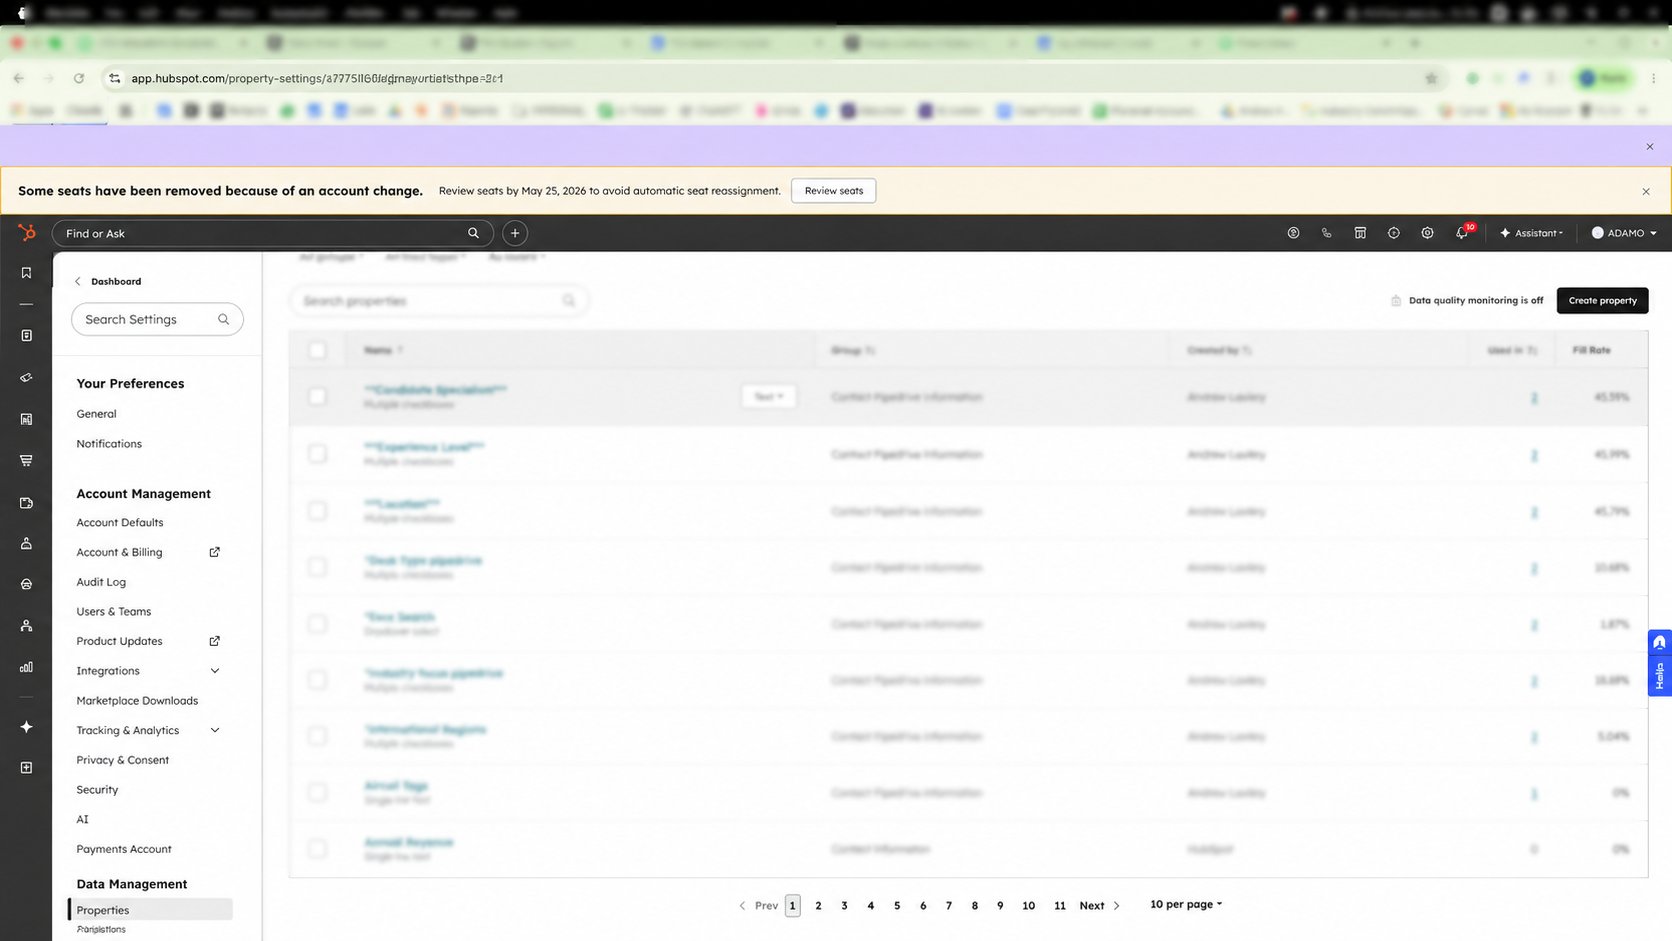
Task: Open the Settings gear icon in top bar
Action: (x=1427, y=233)
